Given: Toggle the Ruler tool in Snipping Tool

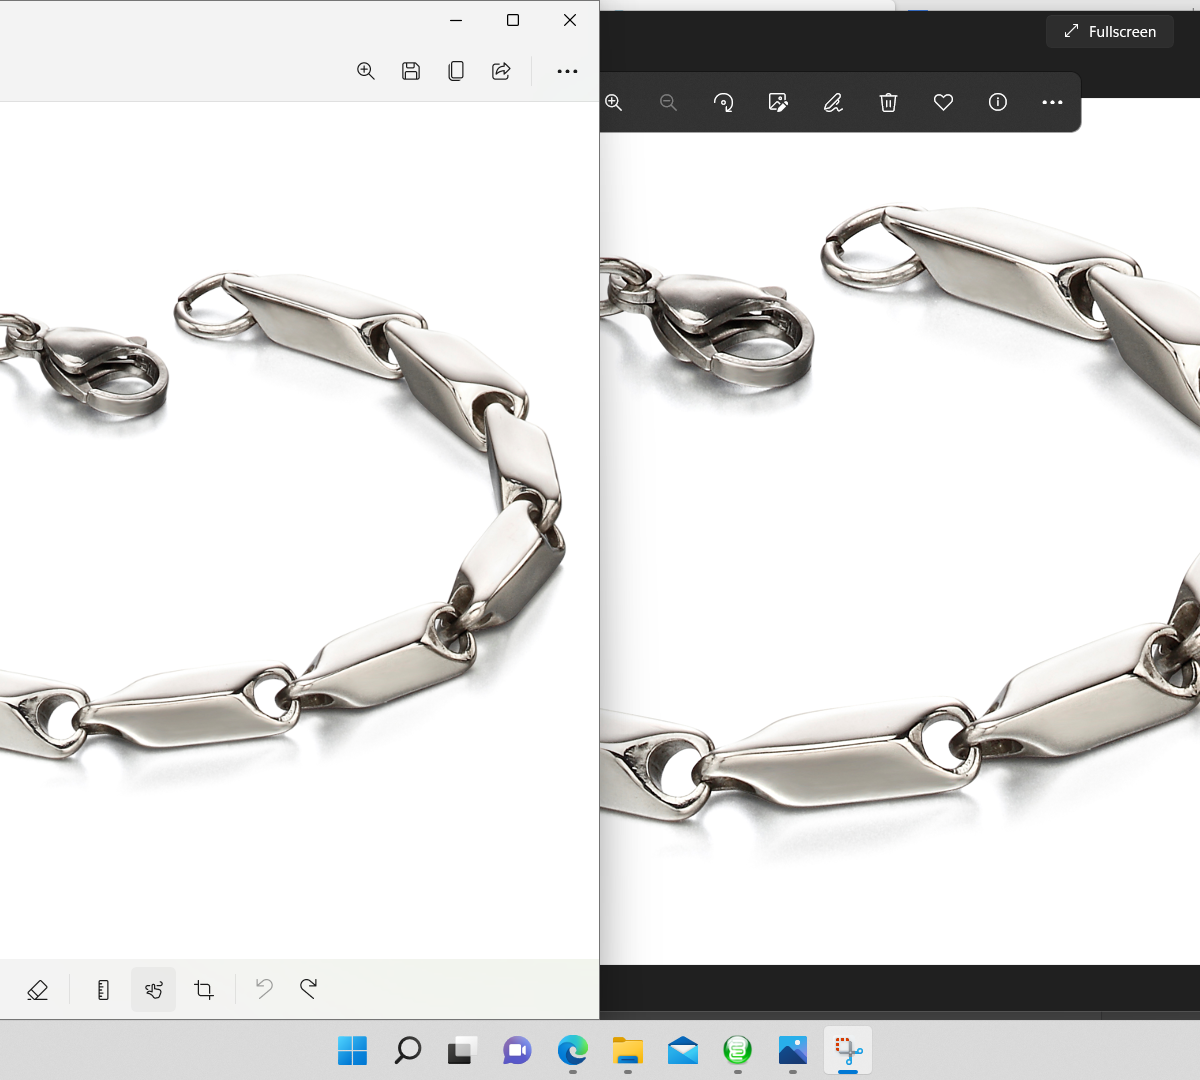Looking at the screenshot, I should [103, 989].
